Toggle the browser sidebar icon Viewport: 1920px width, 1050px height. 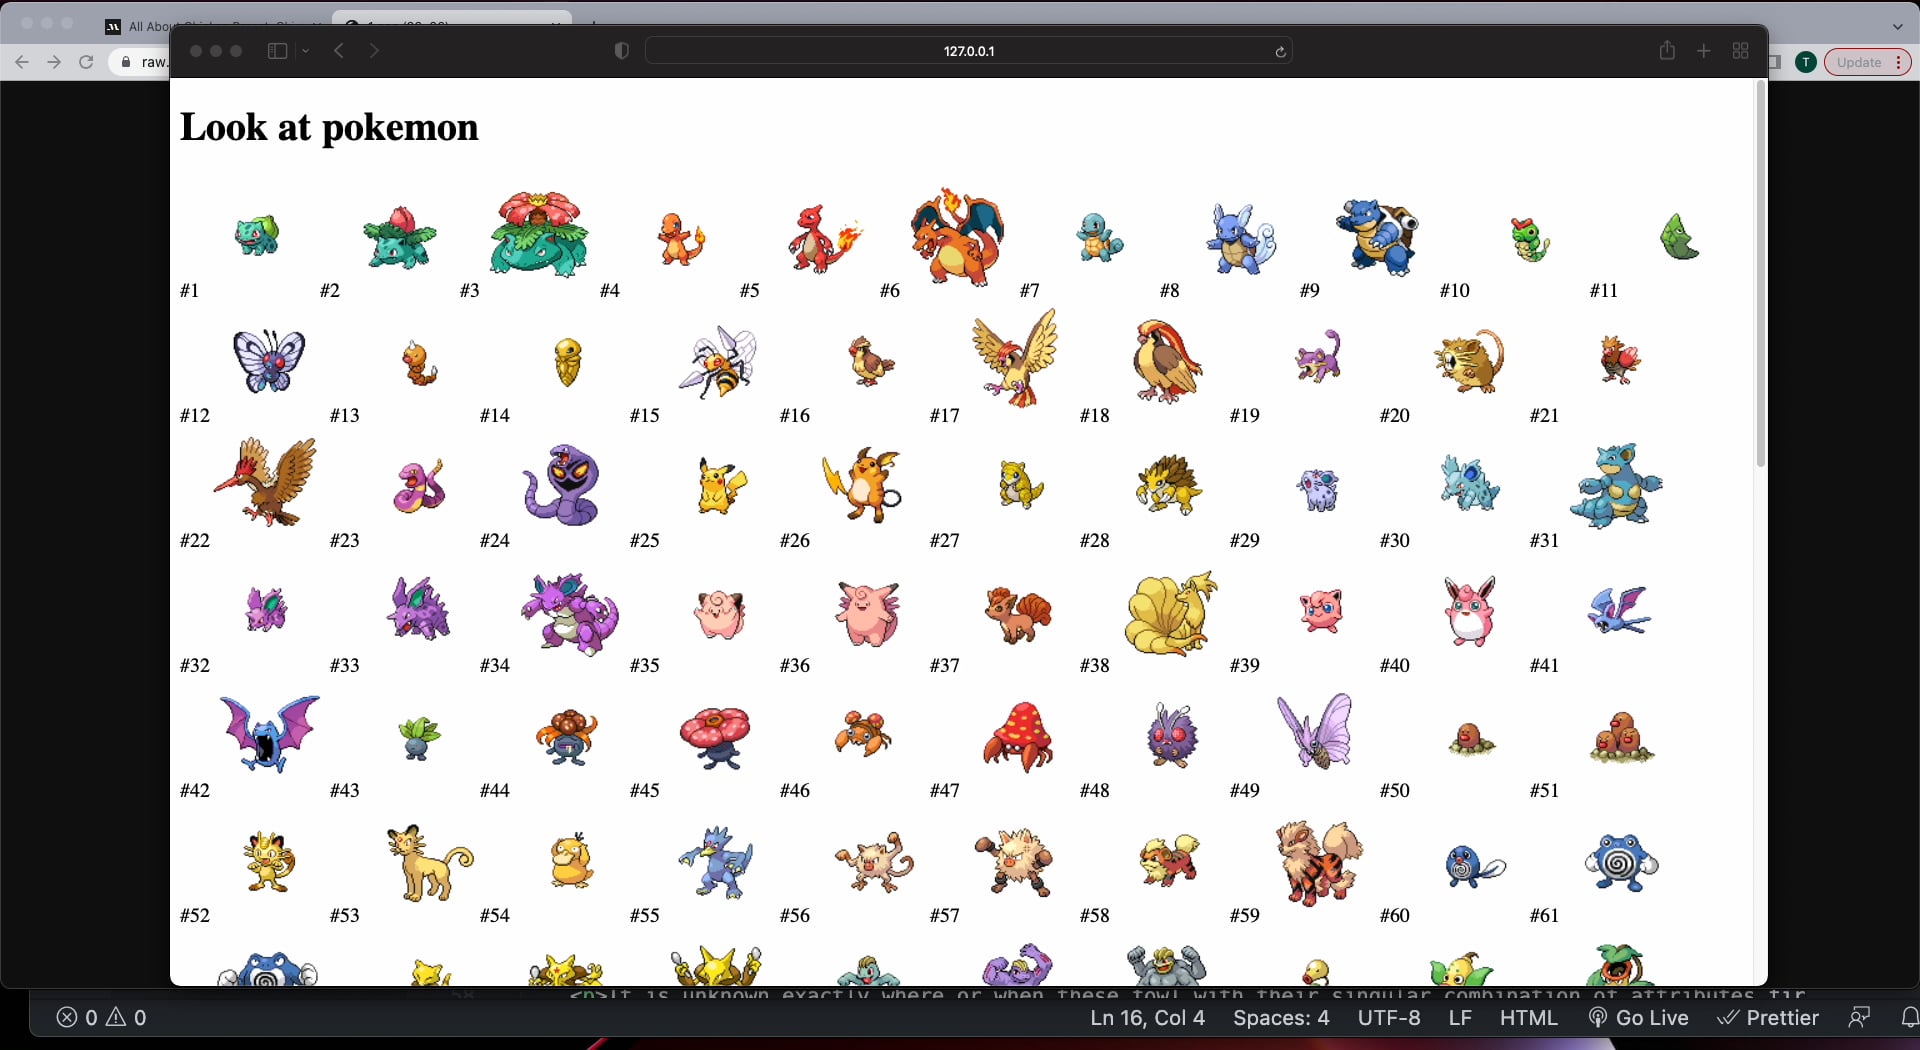(x=277, y=51)
